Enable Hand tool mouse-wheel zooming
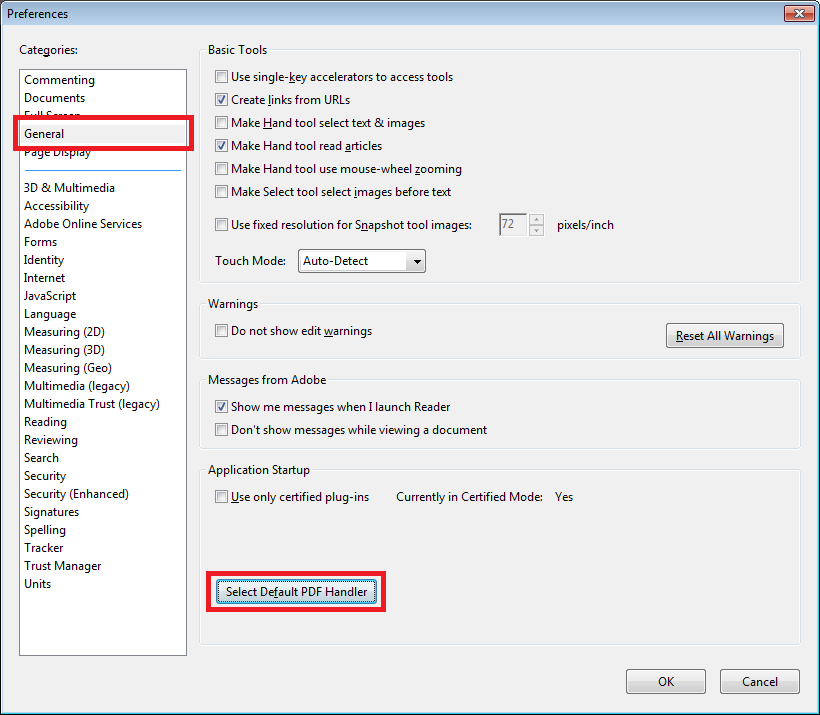The height and width of the screenshot is (715, 820). click(x=221, y=168)
